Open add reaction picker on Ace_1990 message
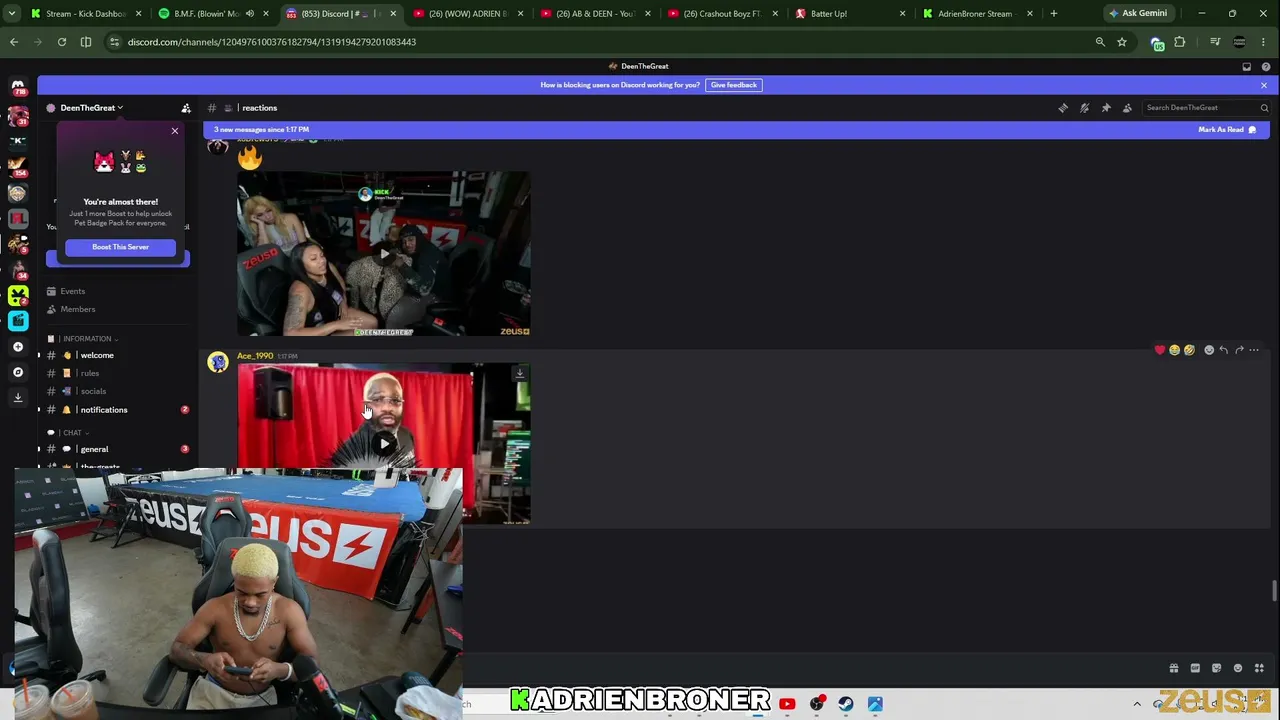 (x=1209, y=350)
